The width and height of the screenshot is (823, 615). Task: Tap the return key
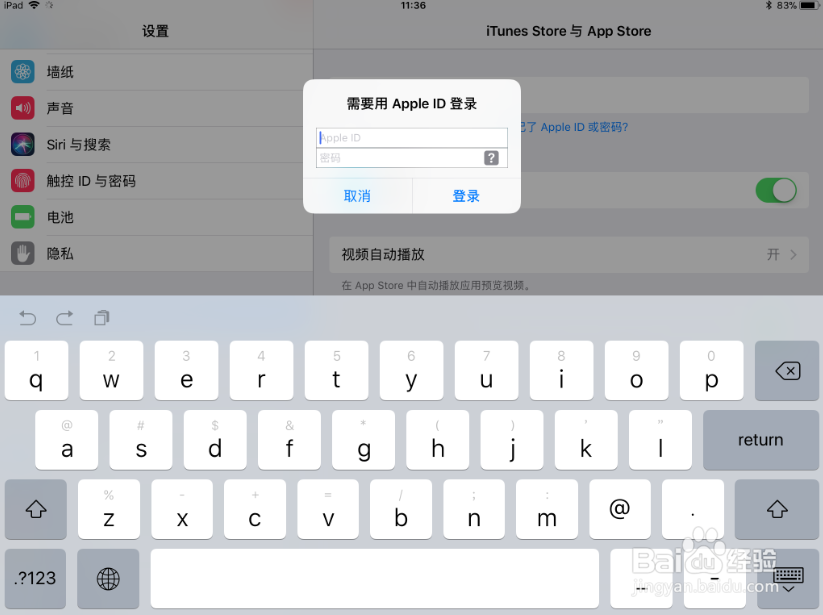761,440
